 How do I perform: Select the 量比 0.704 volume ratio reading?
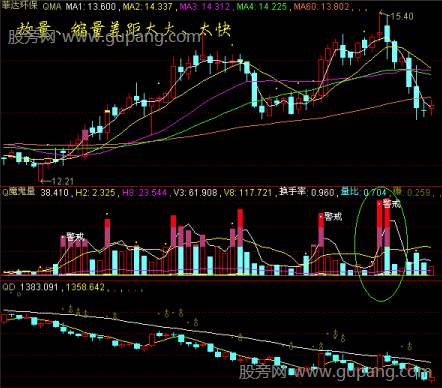pos(363,192)
